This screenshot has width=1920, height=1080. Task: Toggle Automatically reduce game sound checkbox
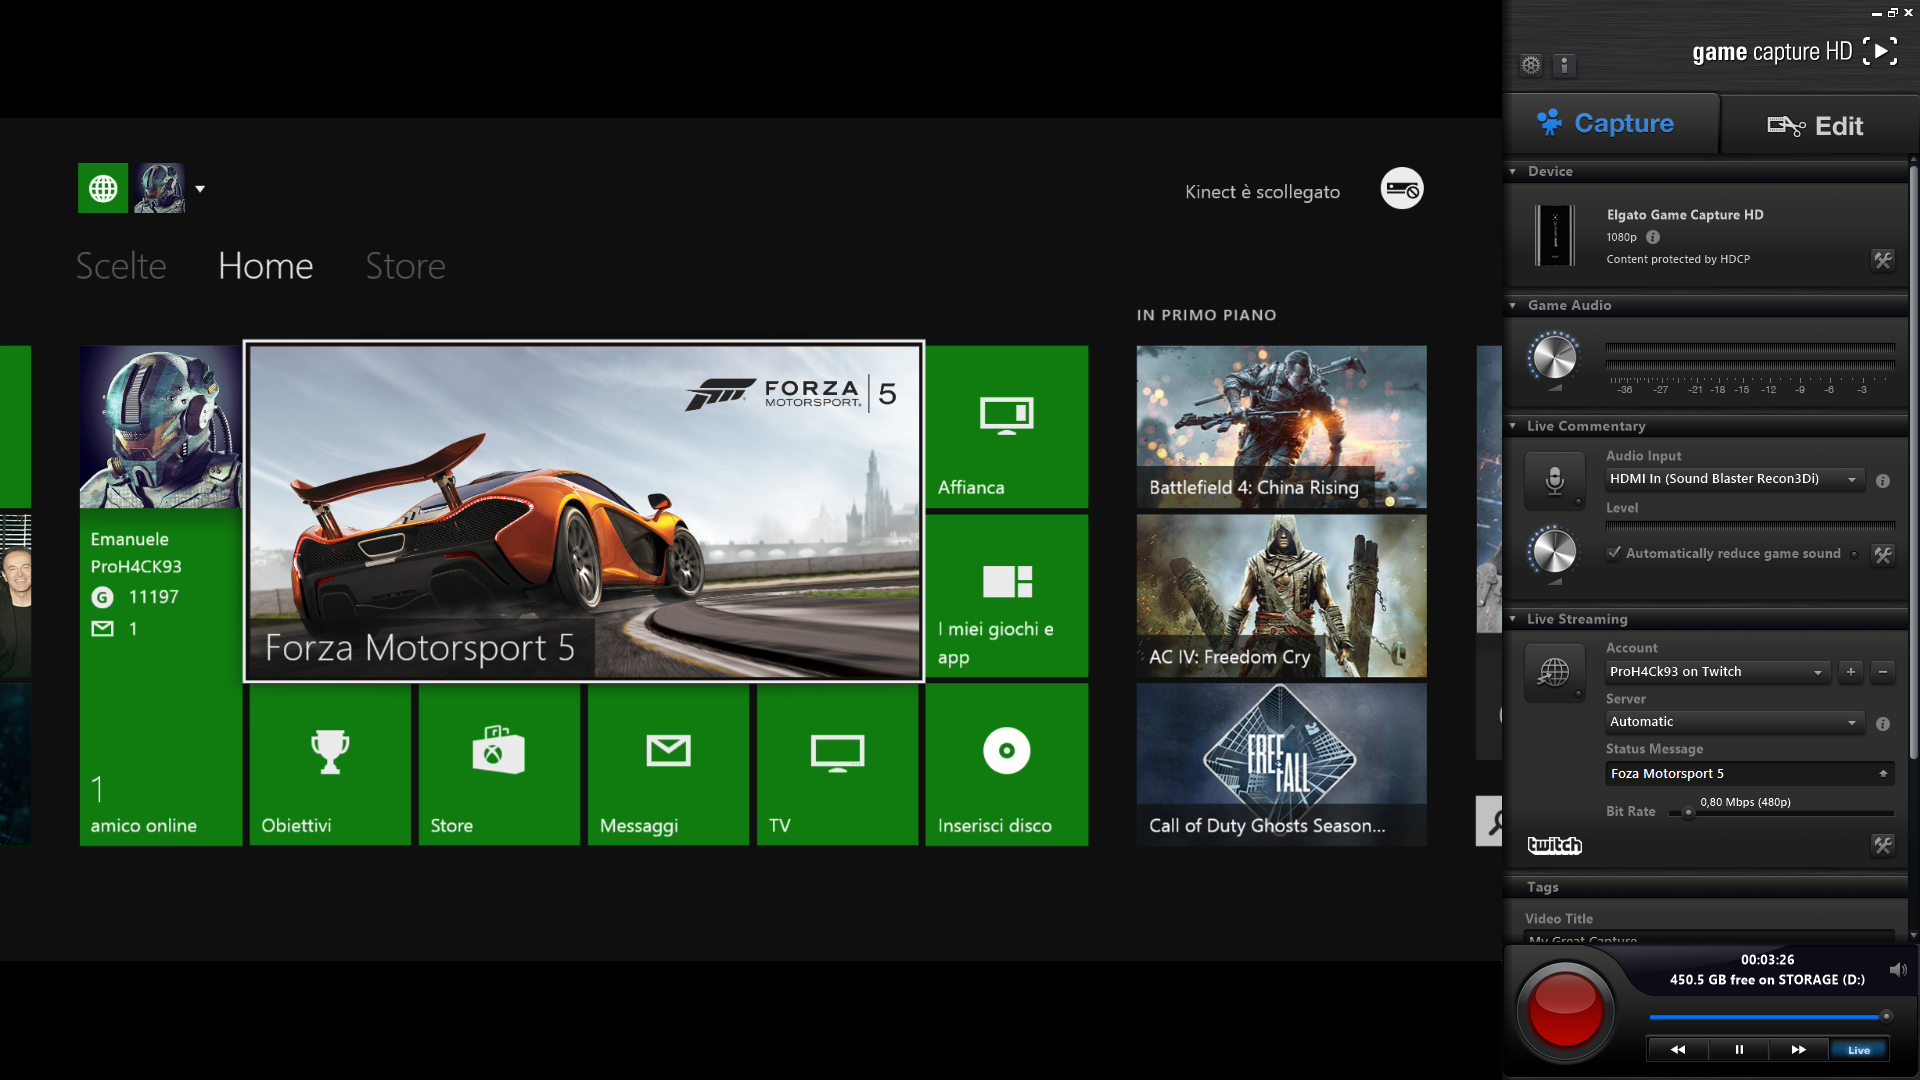pyautogui.click(x=1613, y=553)
